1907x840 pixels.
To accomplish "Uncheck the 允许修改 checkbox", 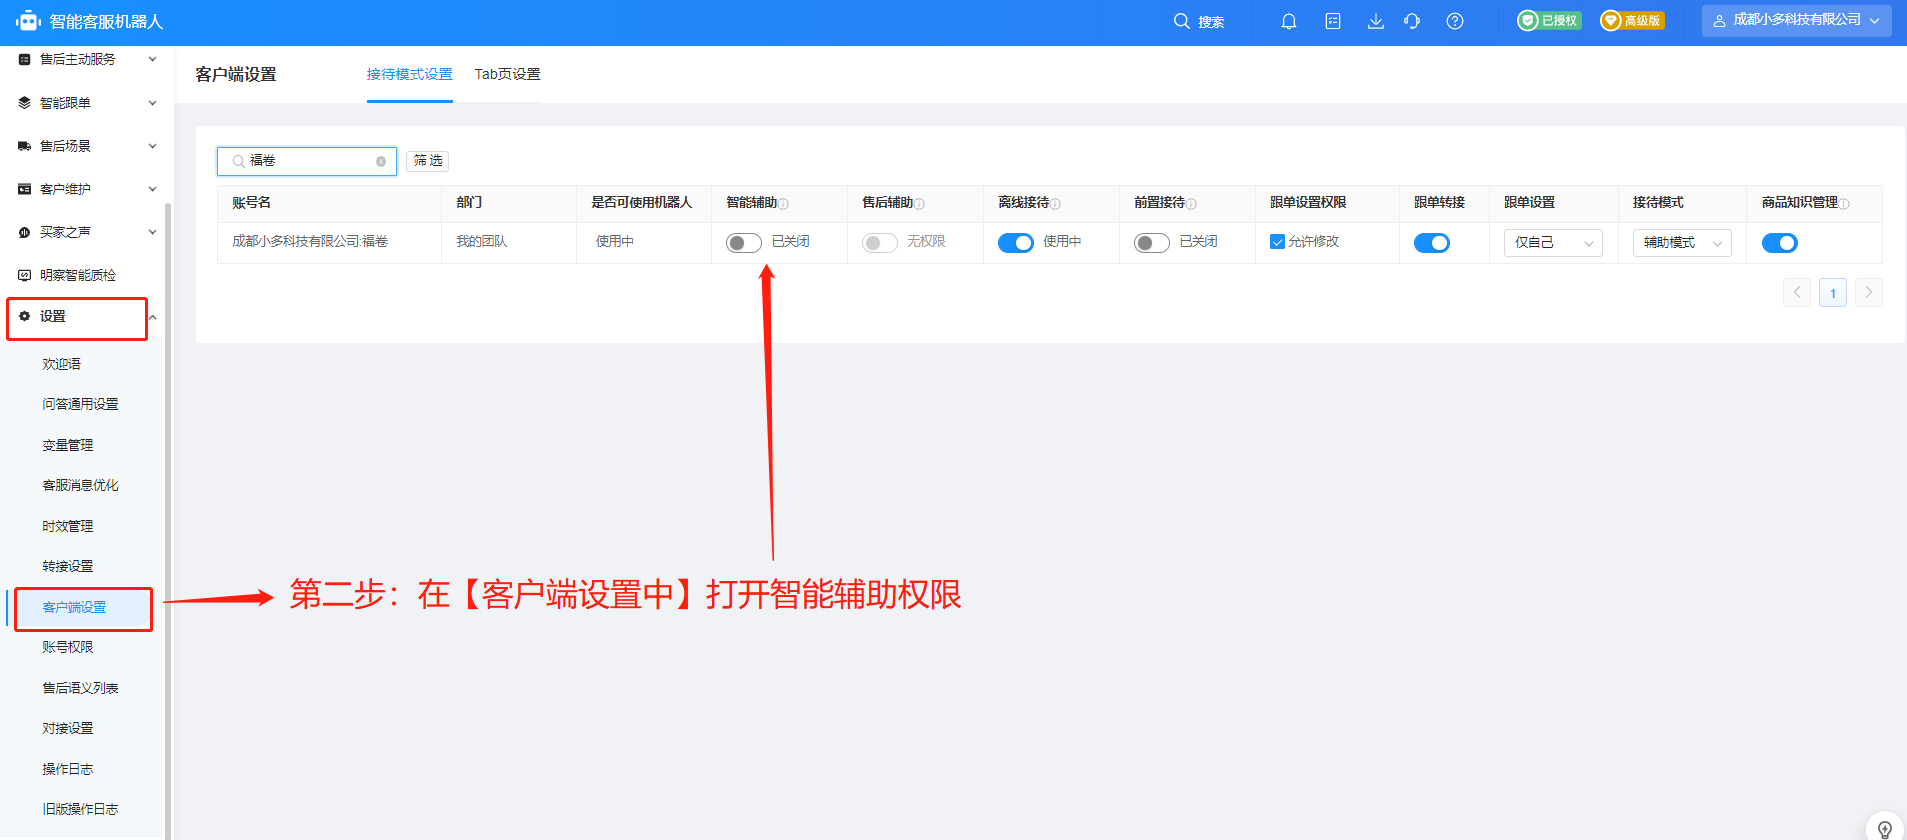I will 1277,242.
